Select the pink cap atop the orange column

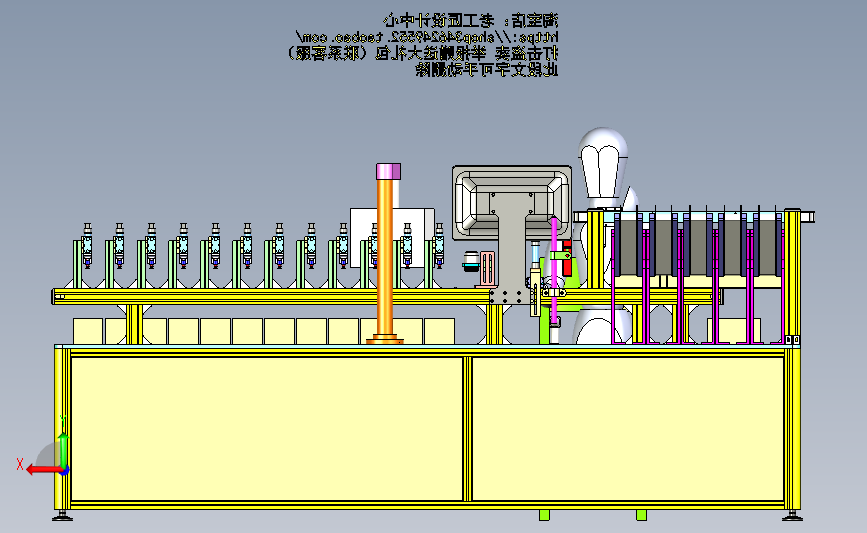pos(388,171)
